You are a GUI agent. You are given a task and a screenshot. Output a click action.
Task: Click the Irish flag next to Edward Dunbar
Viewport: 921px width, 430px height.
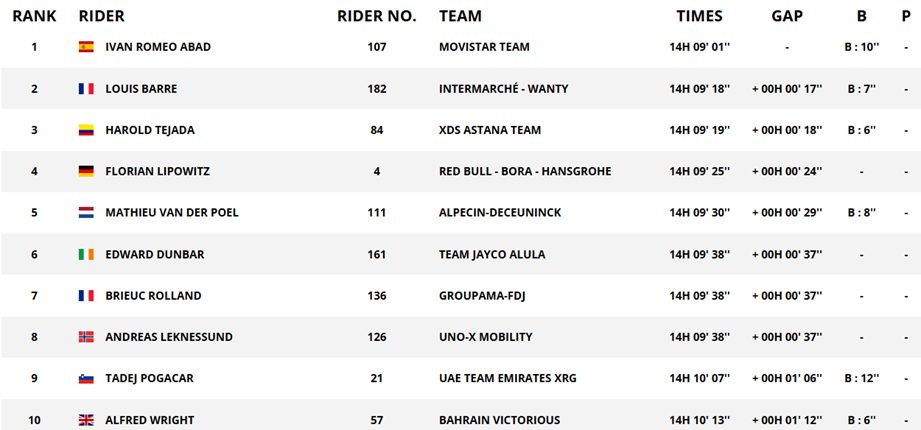coord(86,254)
